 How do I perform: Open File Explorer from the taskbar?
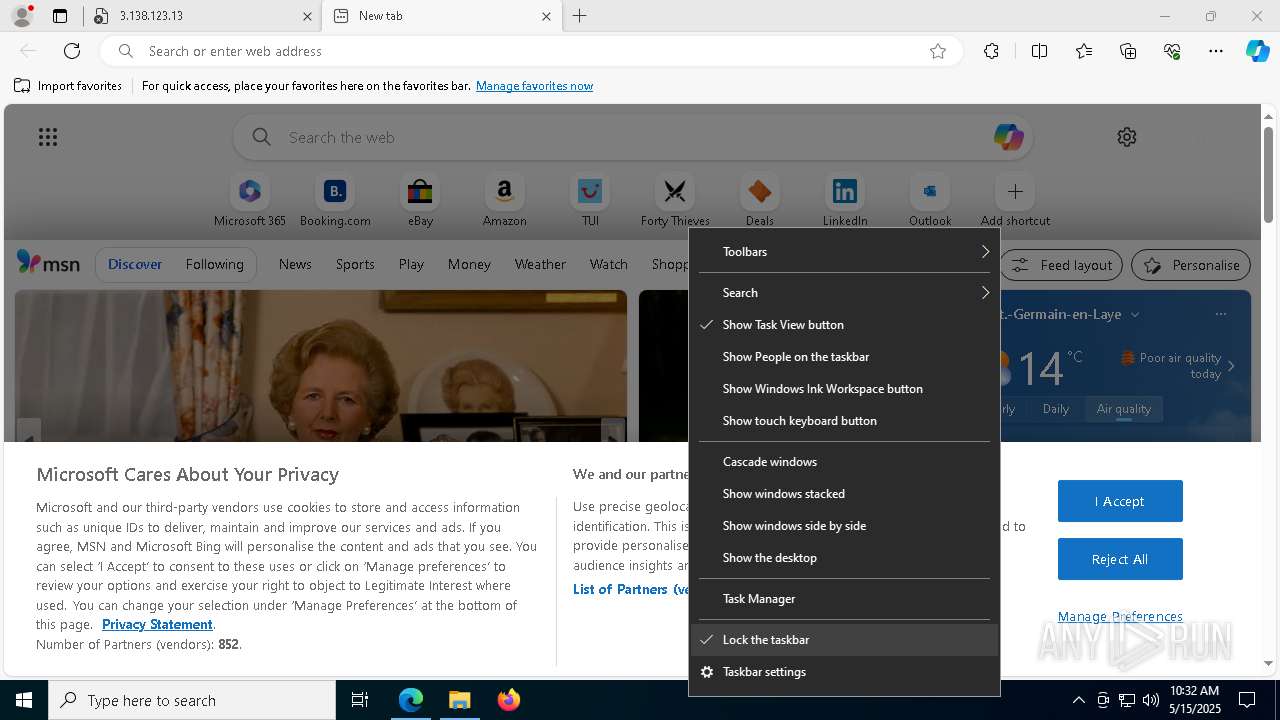(x=459, y=700)
